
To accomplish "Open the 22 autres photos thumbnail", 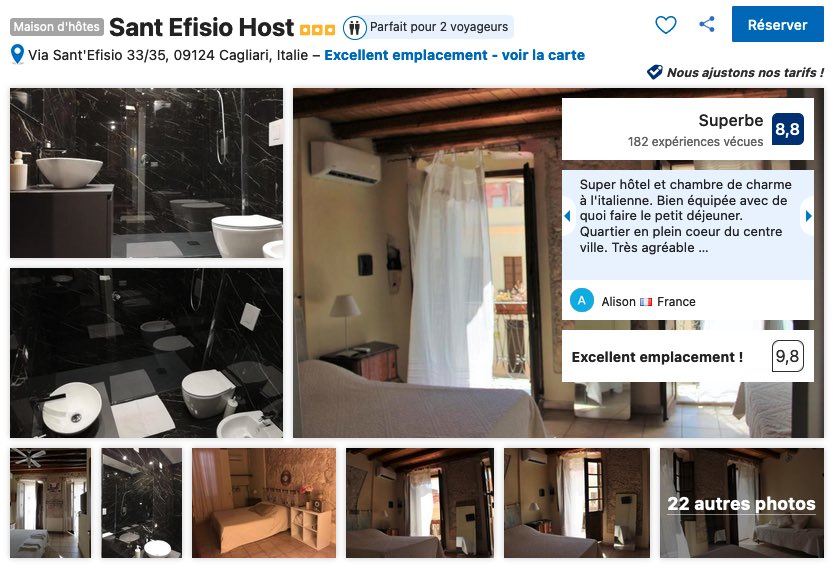I will coord(741,503).
